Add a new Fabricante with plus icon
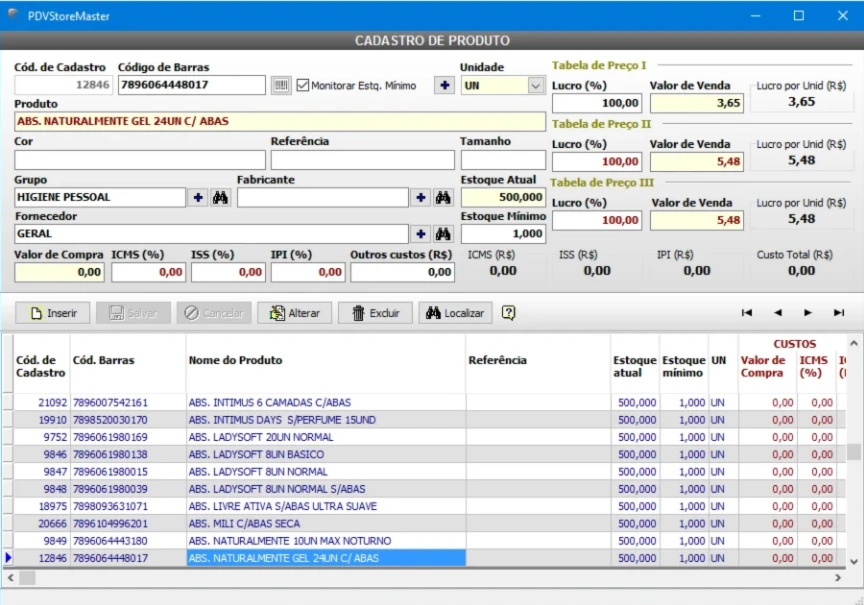864x605 pixels. (x=422, y=198)
